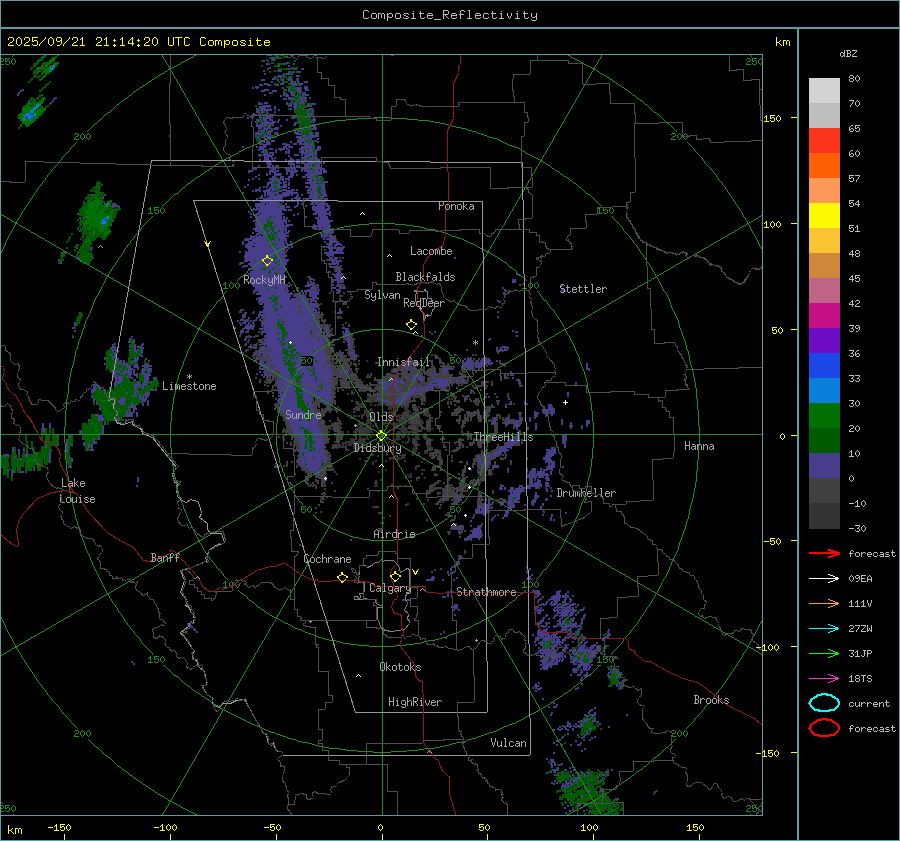Select the yellow diamond marker by RedDeer
Screen dimensions: 900x841
(x=411, y=325)
